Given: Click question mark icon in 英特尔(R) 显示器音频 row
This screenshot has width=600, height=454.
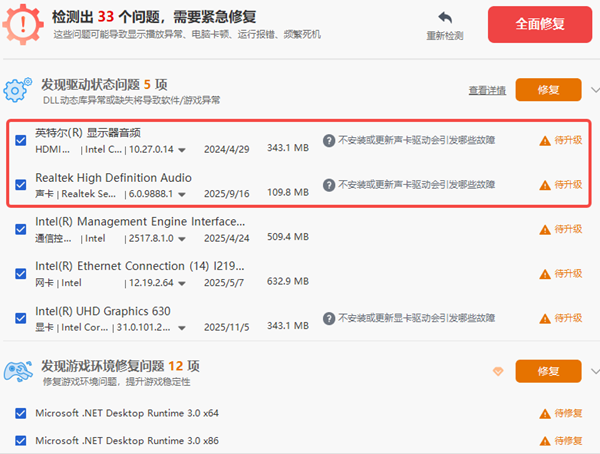Looking at the screenshot, I should (x=328, y=141).
